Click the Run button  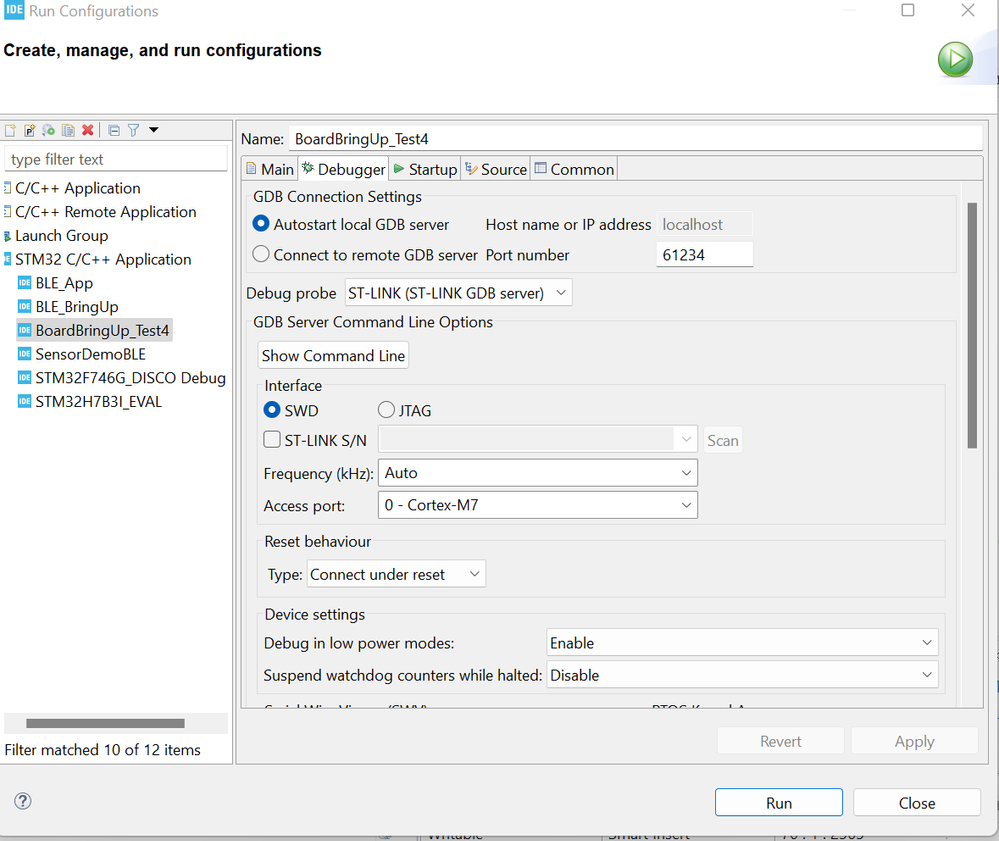[778, 803]
